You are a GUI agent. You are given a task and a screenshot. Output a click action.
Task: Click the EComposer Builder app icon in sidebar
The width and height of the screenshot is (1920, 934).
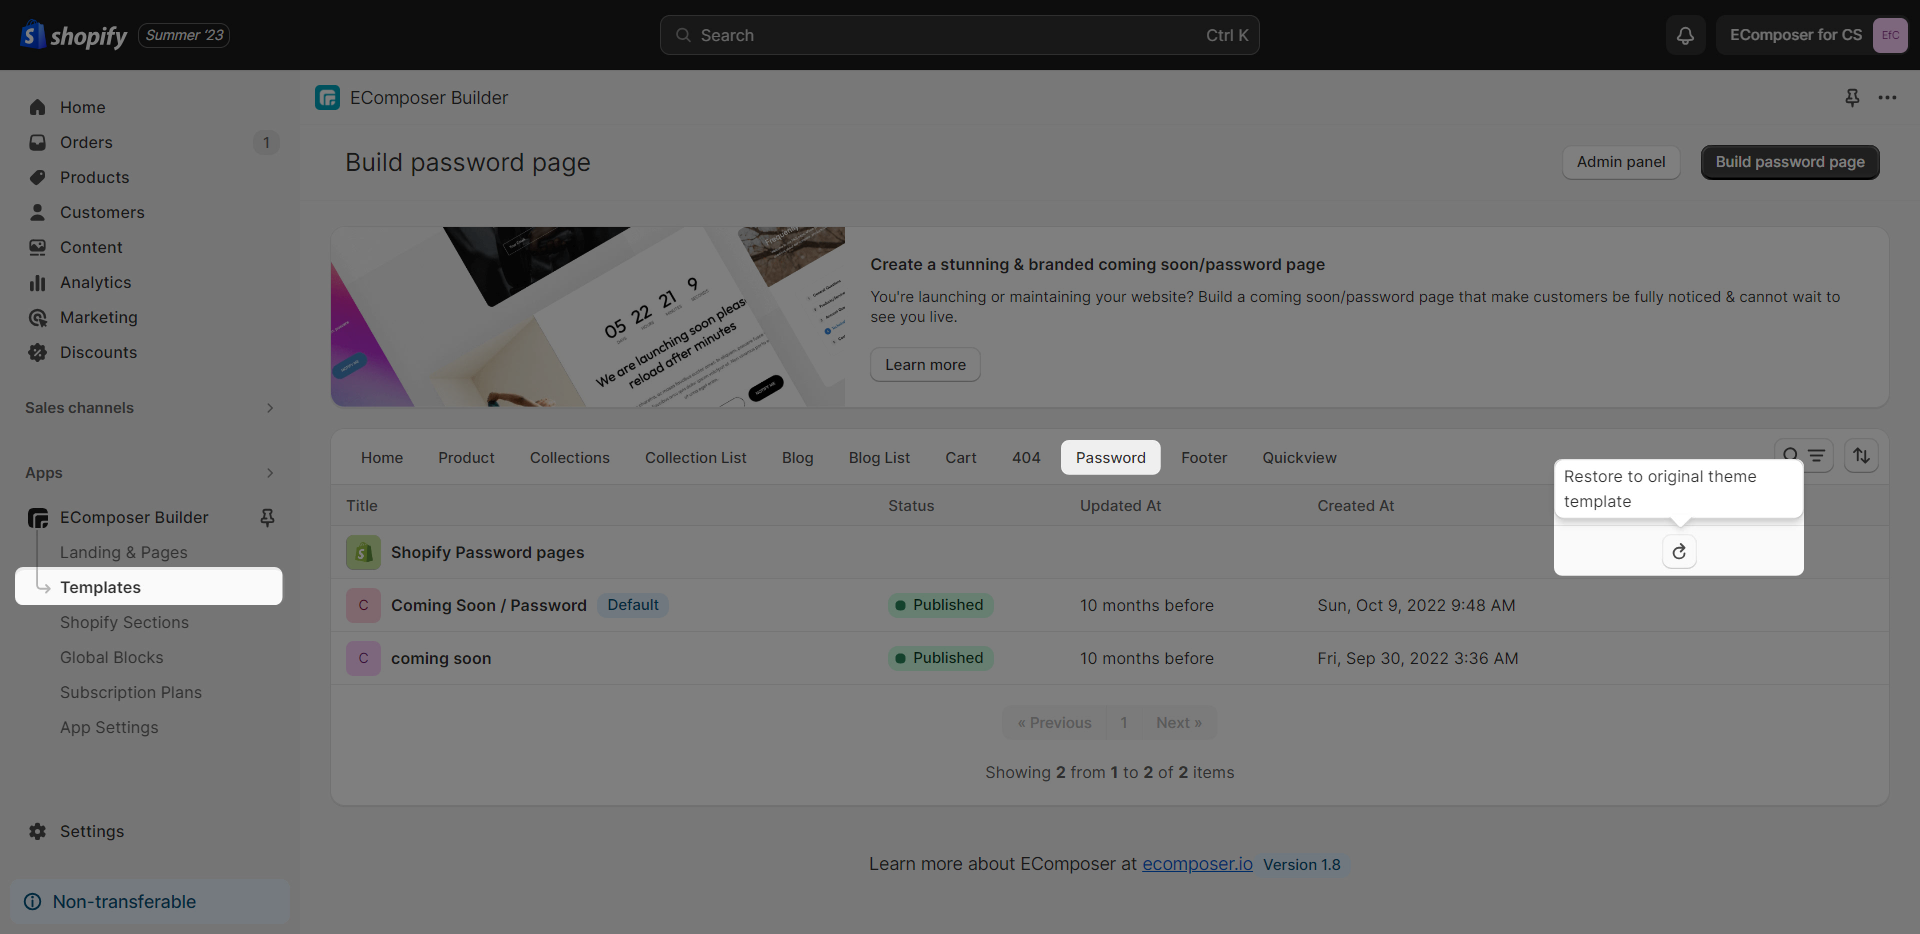tap(38, 517)
